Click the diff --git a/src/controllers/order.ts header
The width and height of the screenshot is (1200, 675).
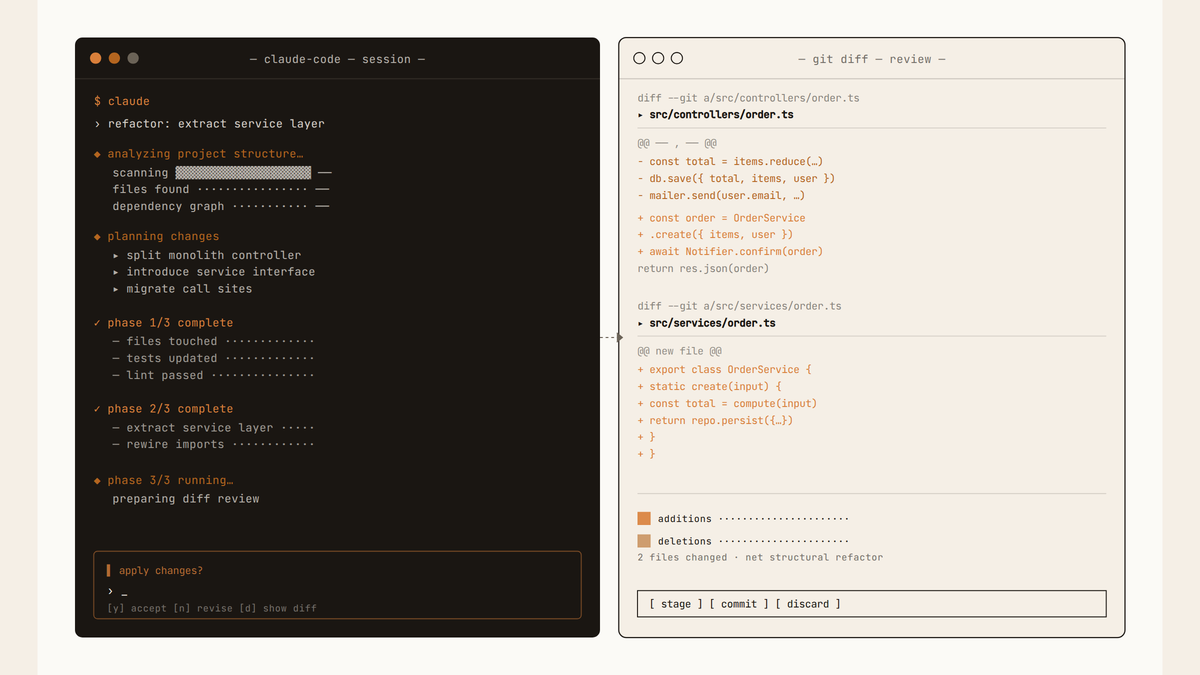point(748,98)
